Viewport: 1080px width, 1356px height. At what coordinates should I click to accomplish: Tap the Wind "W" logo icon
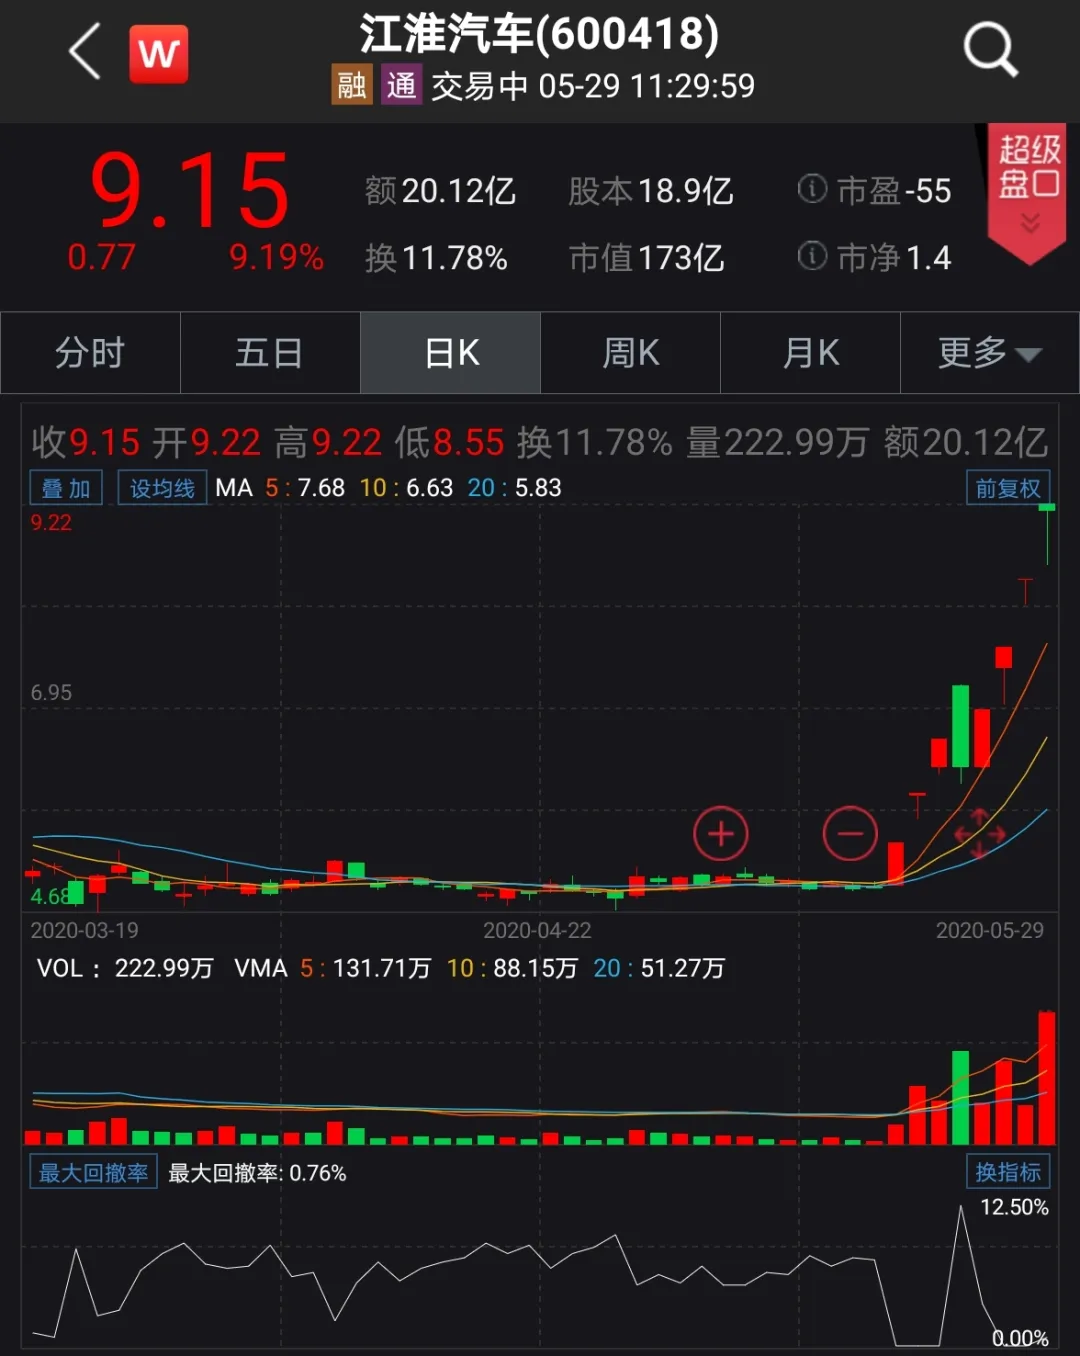159,52
